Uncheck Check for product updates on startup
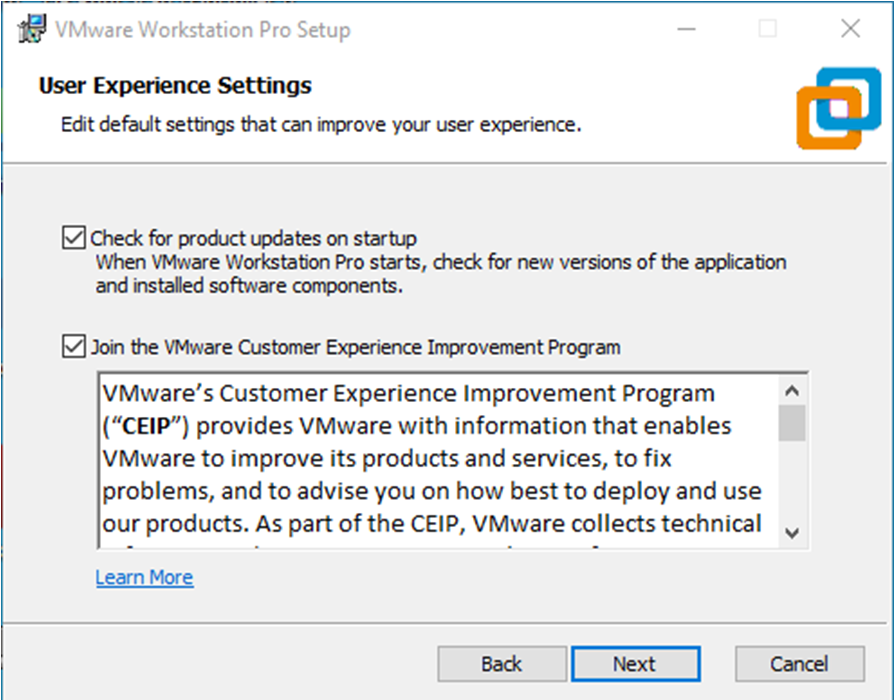895x700 pixels. pos(74,238)
